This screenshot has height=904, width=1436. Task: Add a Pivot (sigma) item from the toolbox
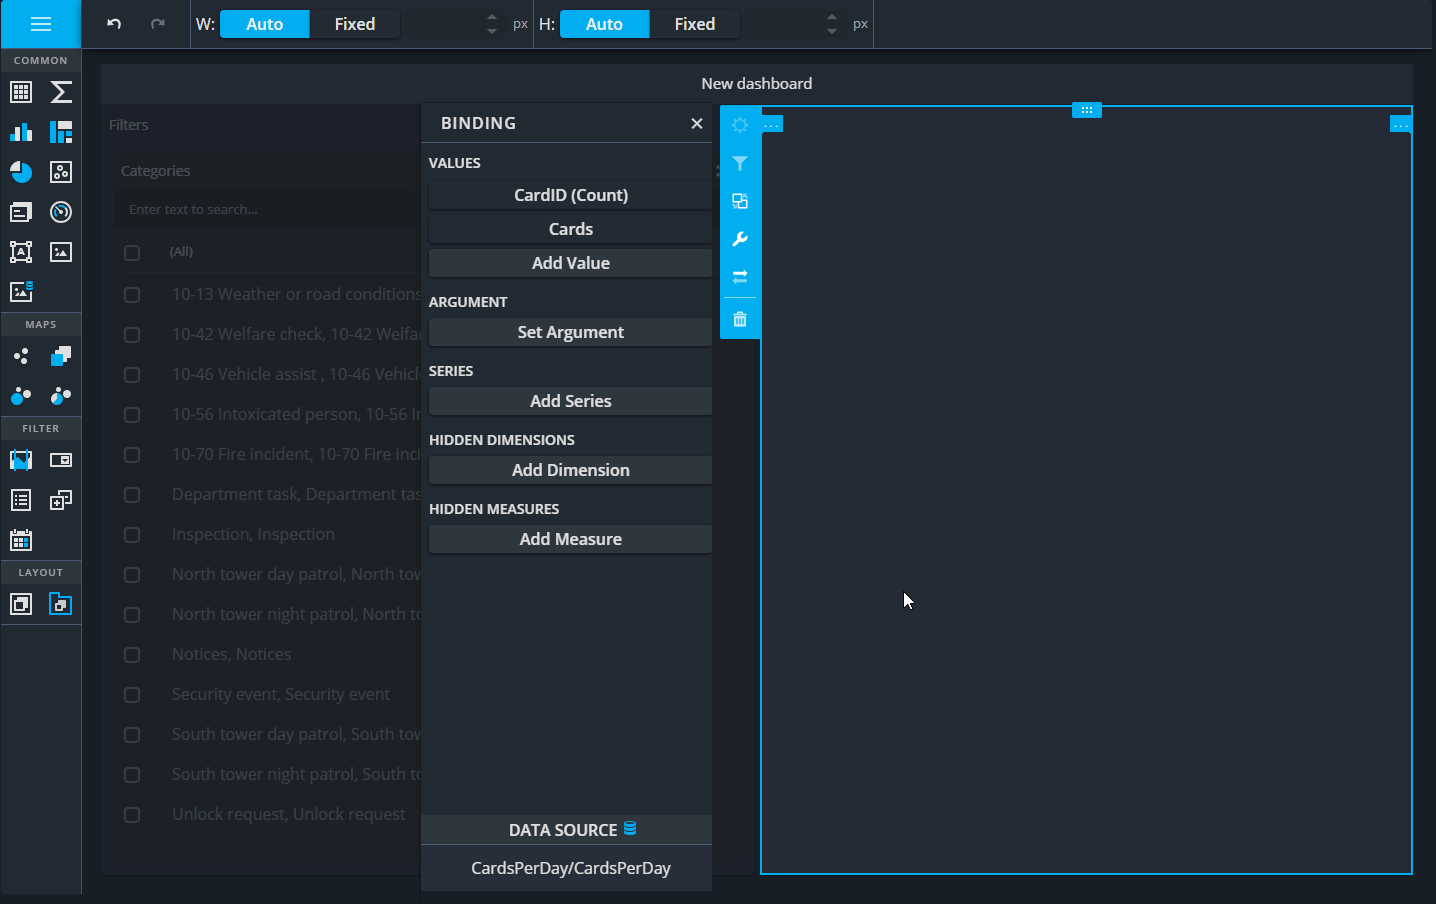(x=61, y=92)
